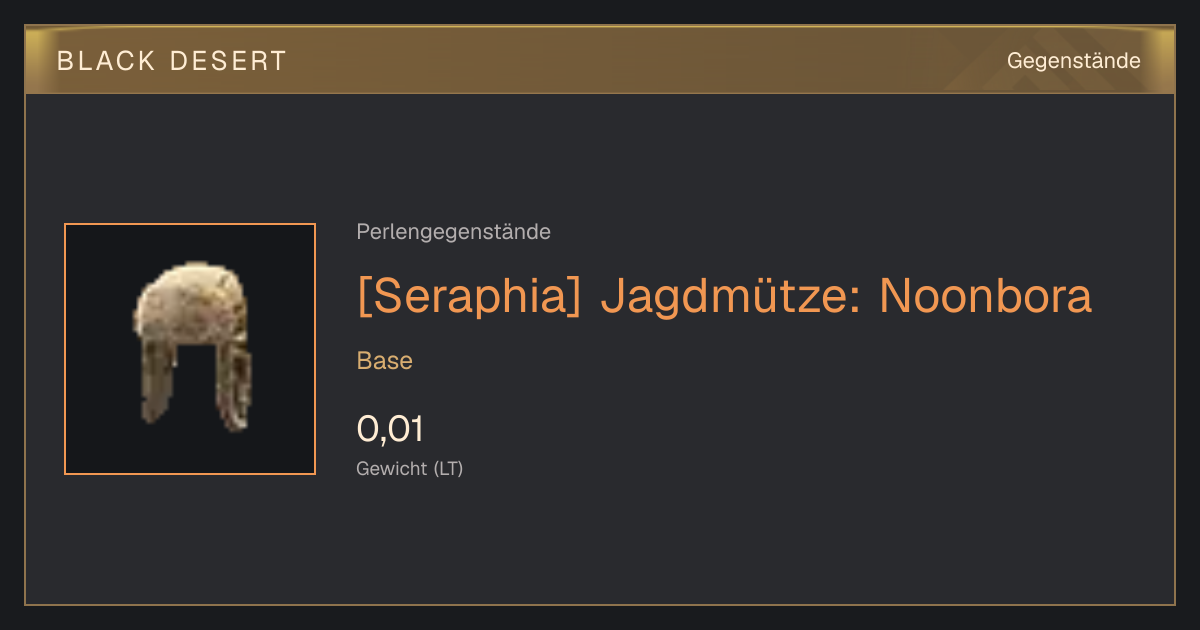The height and width of the screenshot is (630, 1200).
Task: Click the word Noonbora in the title
Action: (985, 297)
